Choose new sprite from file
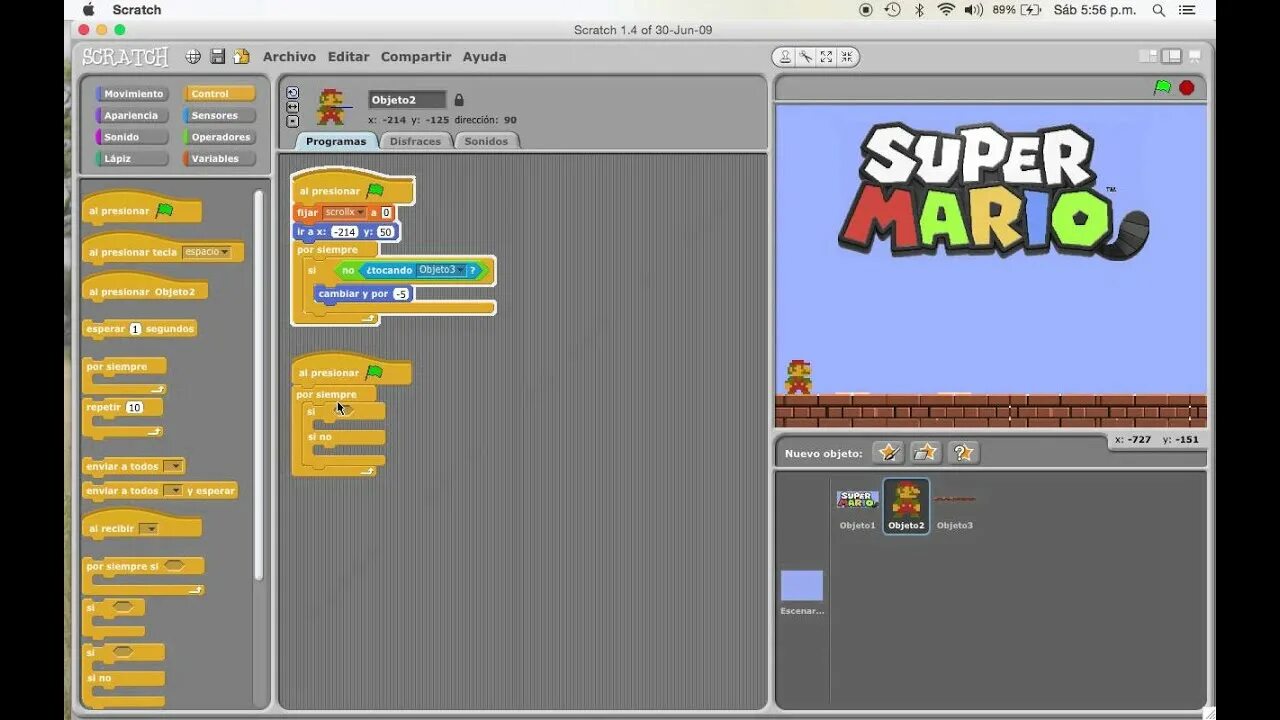This screenshot has width=1280, height=720. 926,453
